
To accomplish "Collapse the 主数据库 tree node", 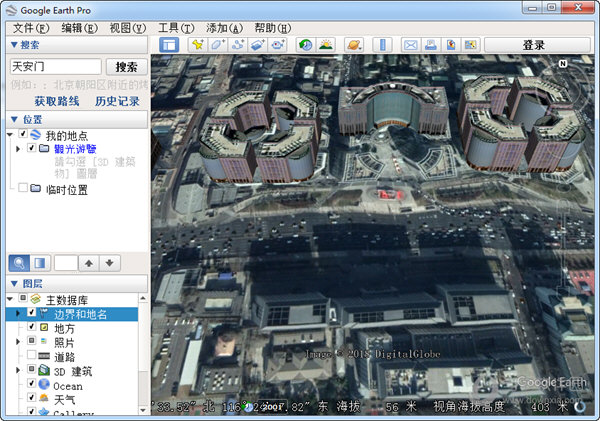I will [10, 299].
